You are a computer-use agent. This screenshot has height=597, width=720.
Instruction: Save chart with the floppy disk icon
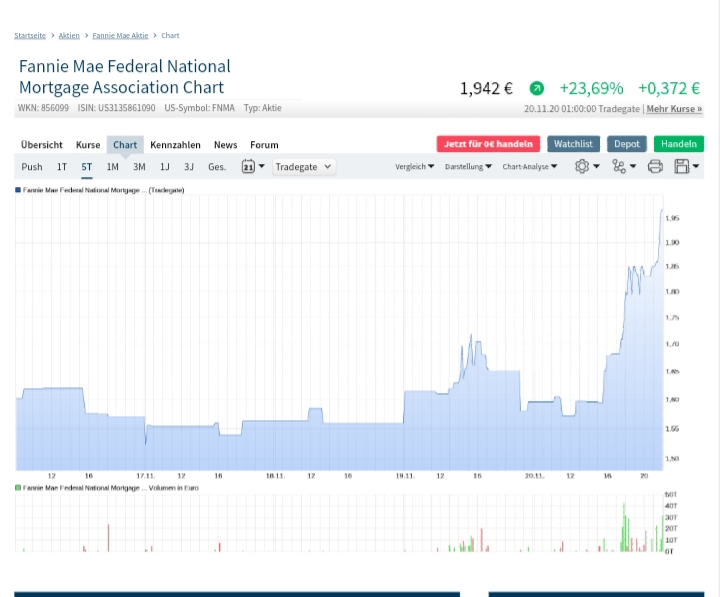click(682, 166)
